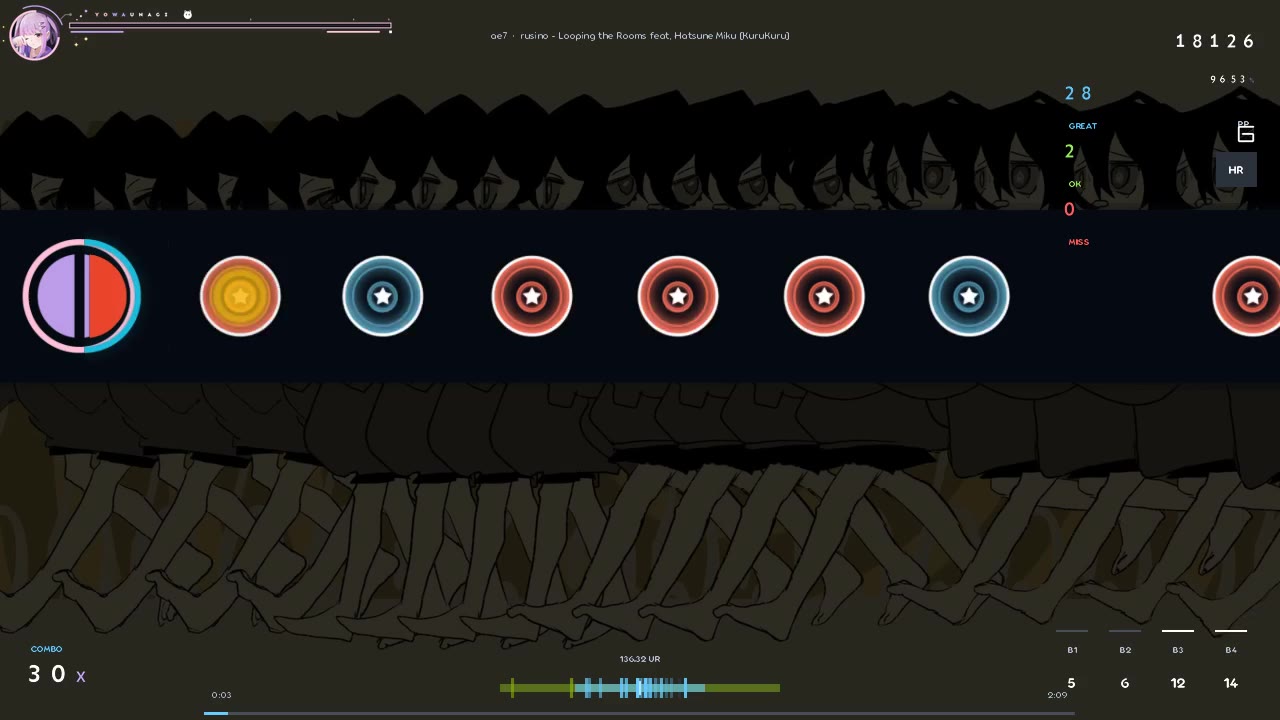1280x720 pixels.
Task: Click the OK label
Action: [1075, 184]
